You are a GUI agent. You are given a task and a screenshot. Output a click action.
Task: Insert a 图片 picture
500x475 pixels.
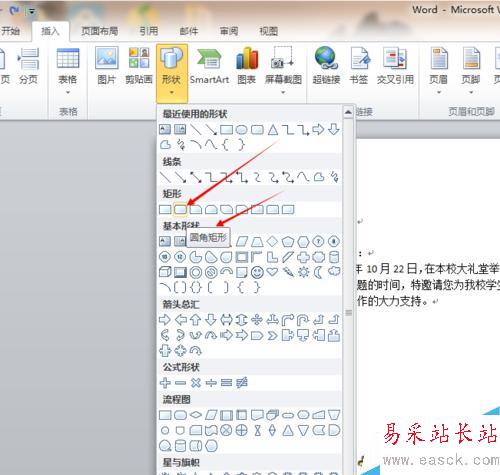(x=106, y=66)
